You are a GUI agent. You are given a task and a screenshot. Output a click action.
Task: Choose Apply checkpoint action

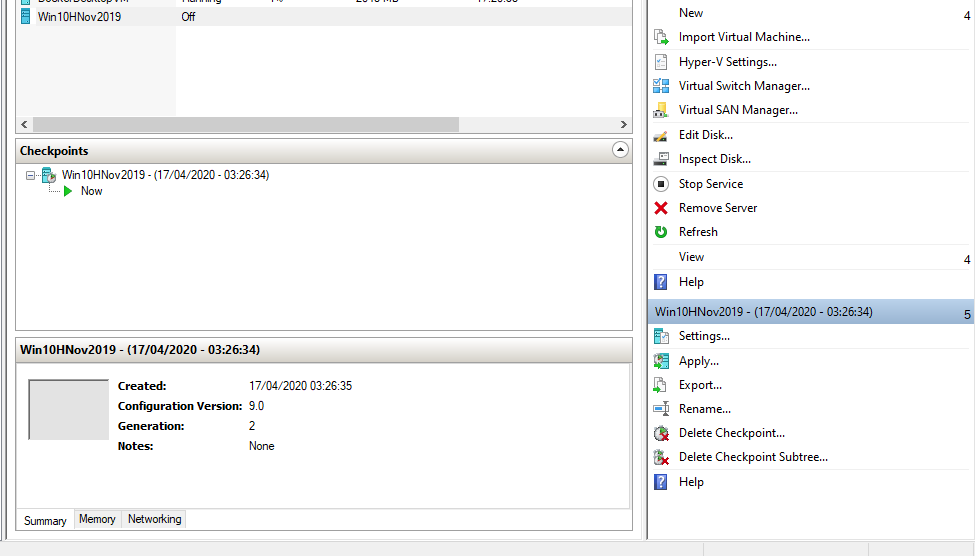click(x=698, y=361)
